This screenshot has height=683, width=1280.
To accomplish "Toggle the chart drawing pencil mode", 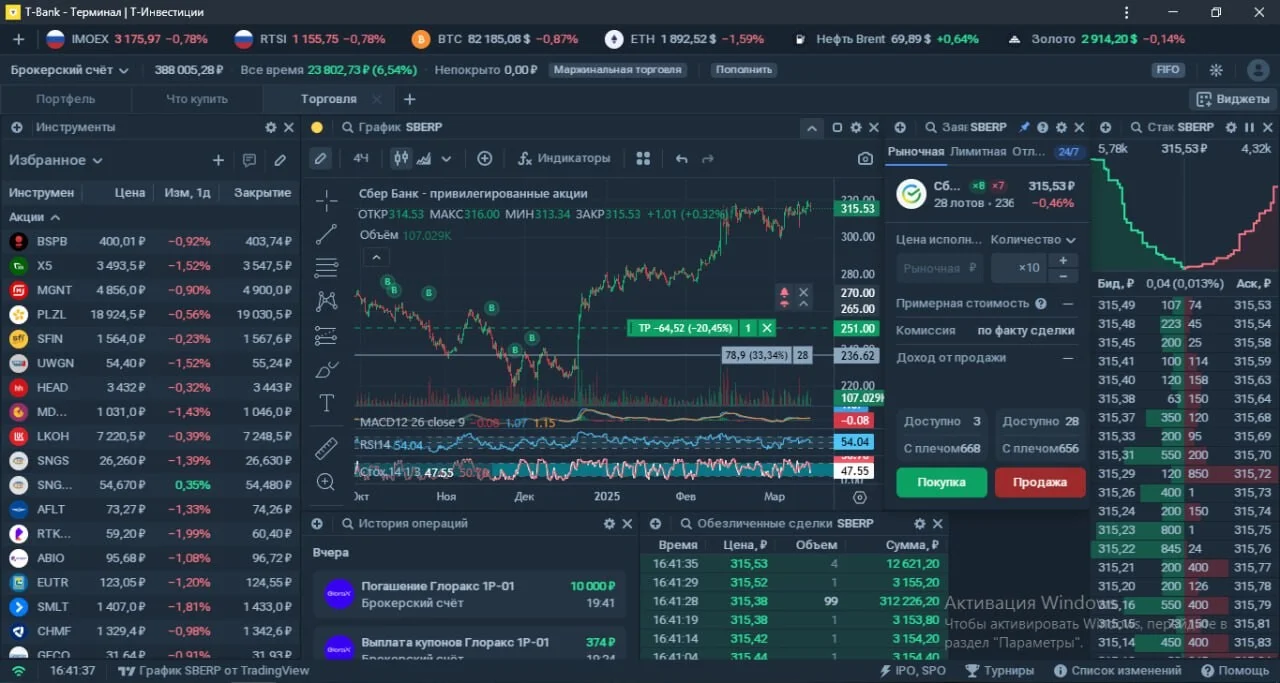I will (320, 158).
